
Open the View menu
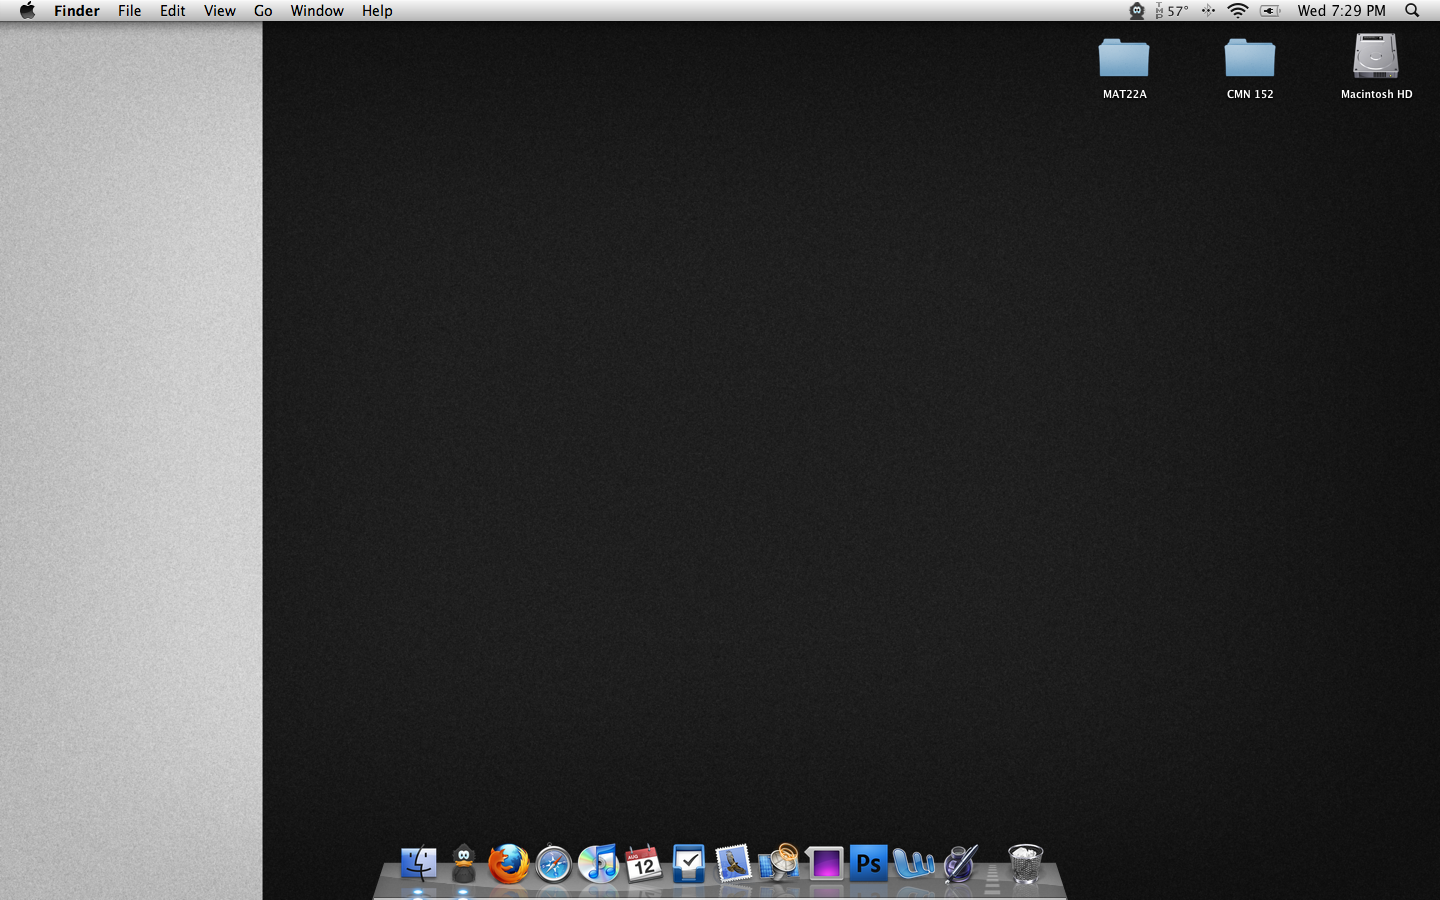pyautogui.click(x=219, y=10)
